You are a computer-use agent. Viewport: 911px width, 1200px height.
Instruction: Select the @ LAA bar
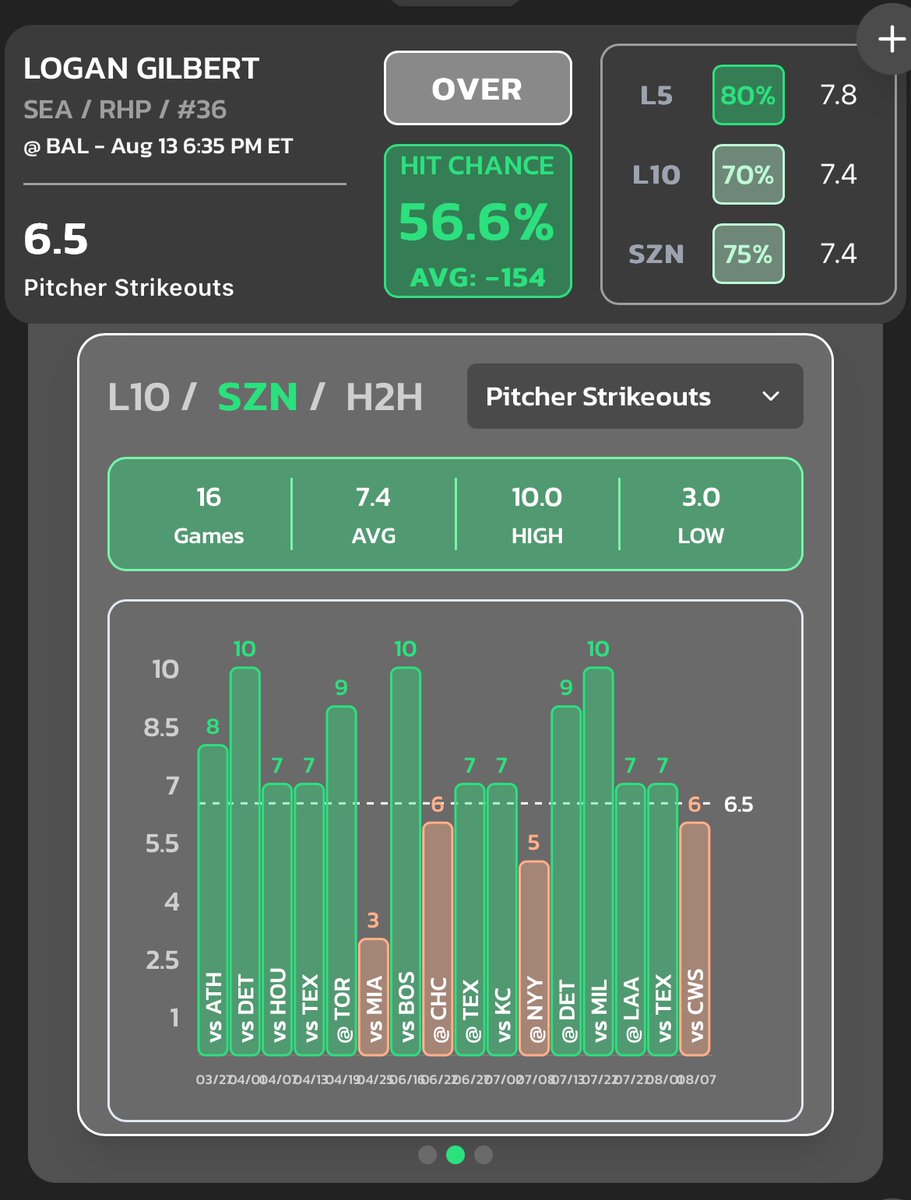pos(630,919)
